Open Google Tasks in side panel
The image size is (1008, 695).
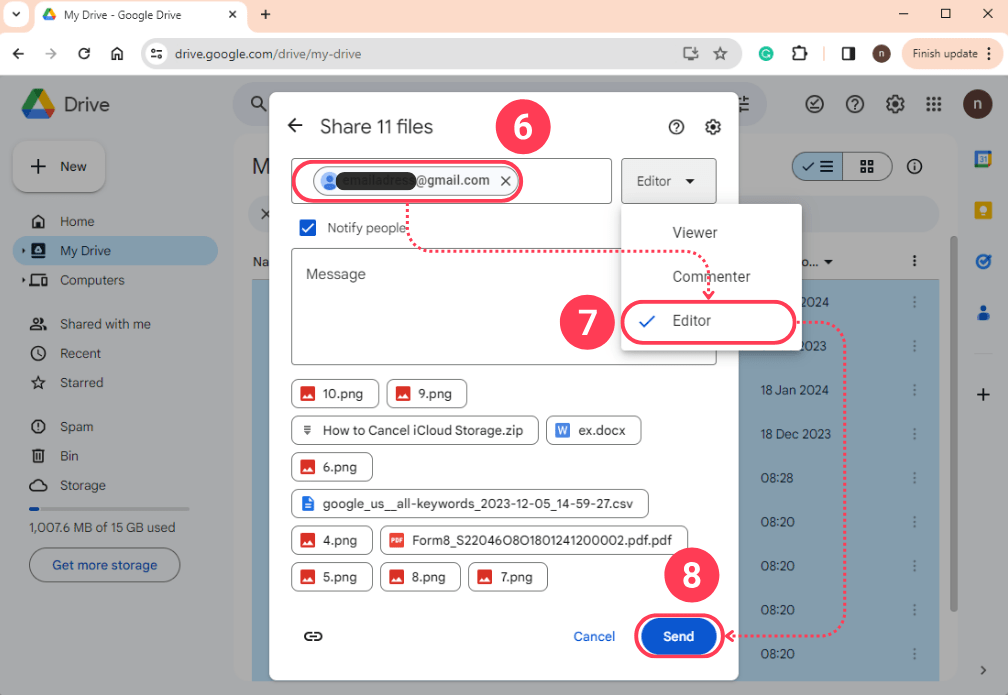[983, 261]
